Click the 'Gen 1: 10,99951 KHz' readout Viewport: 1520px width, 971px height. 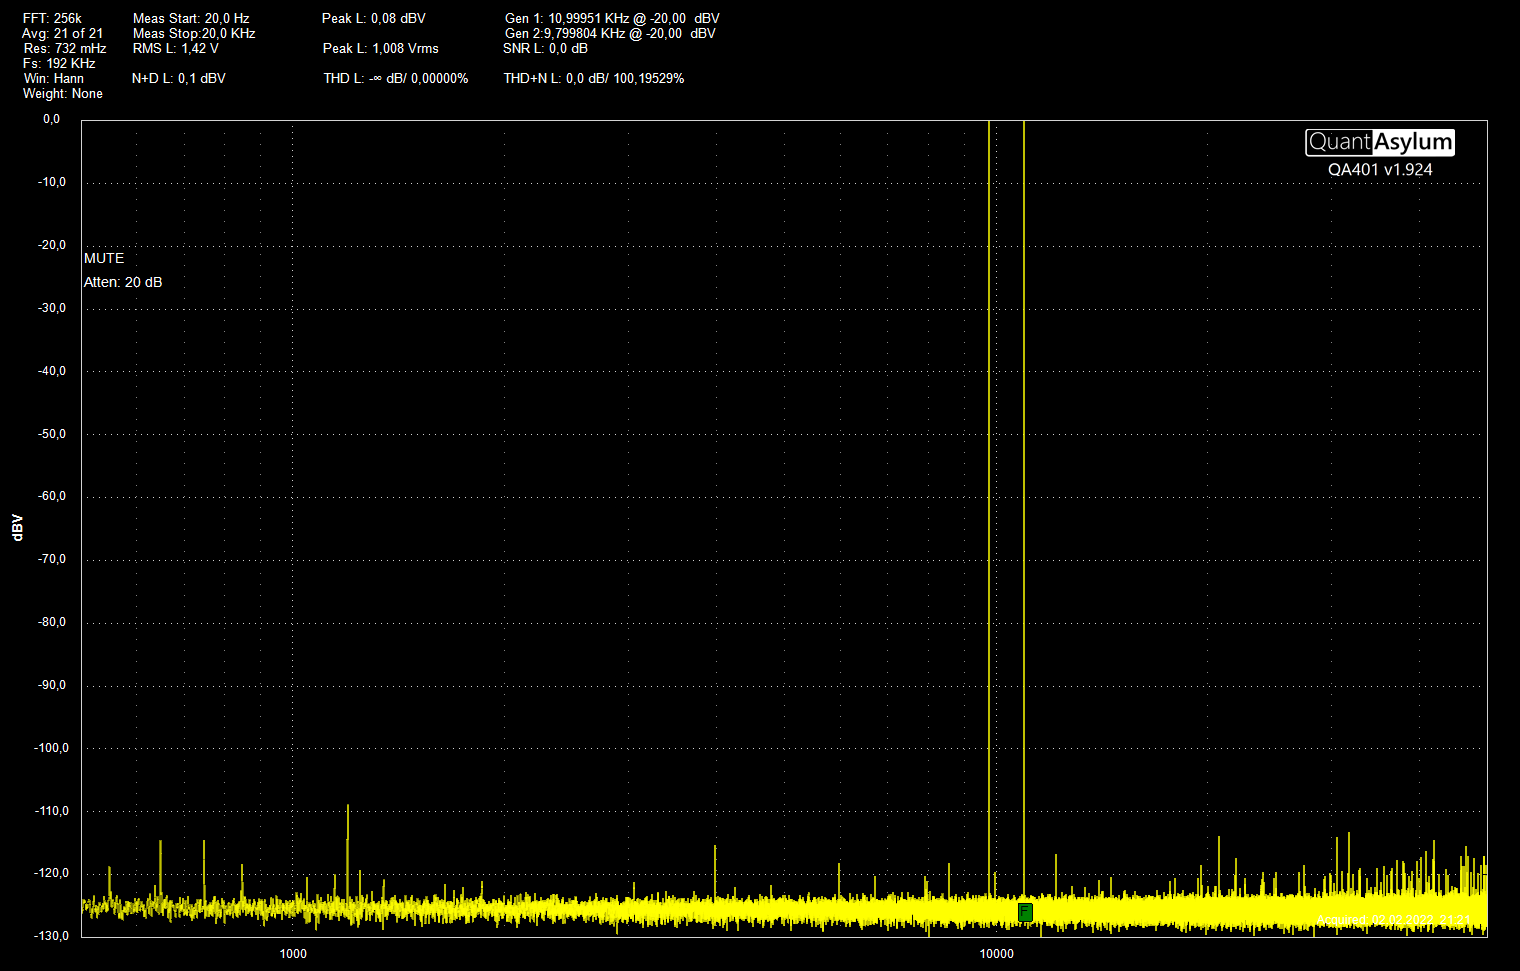[x=612, y=18]
